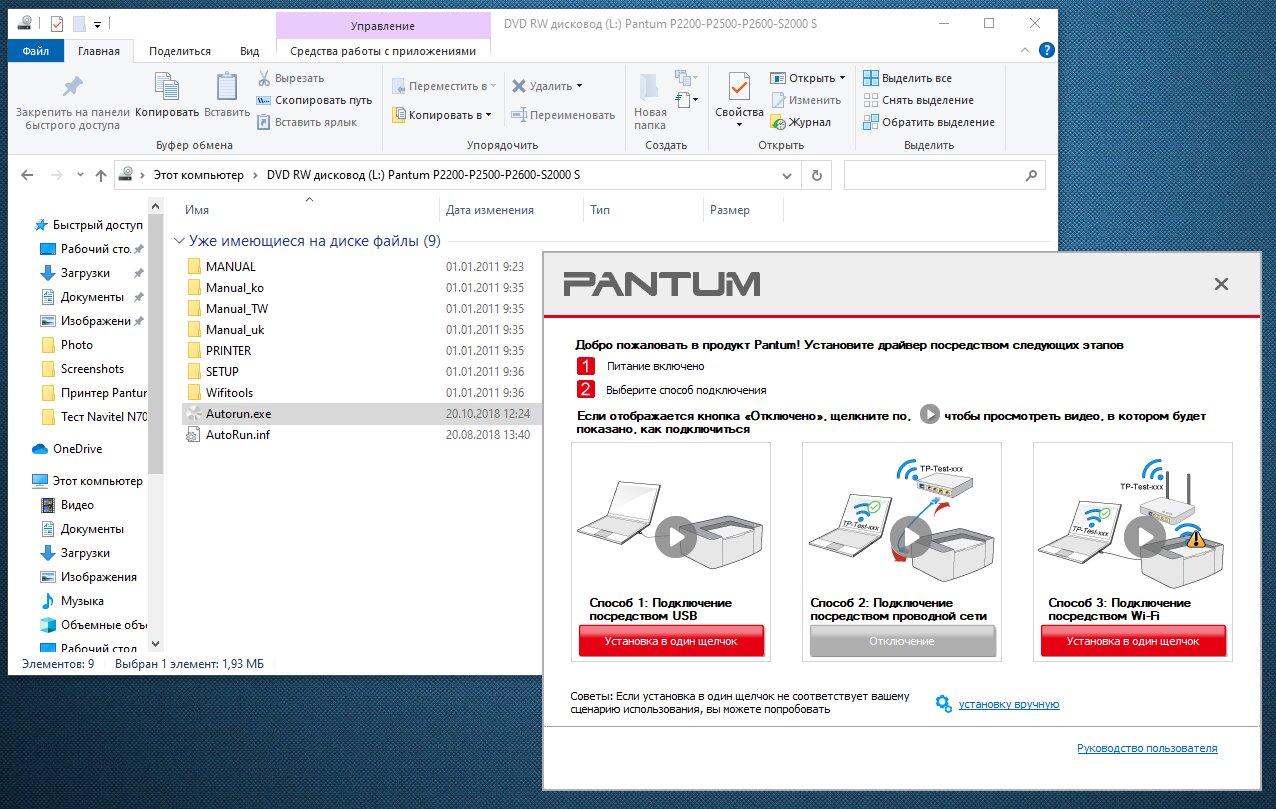Open the Журнал history icon
The image size is (1276, 809).
click(778, 122)
